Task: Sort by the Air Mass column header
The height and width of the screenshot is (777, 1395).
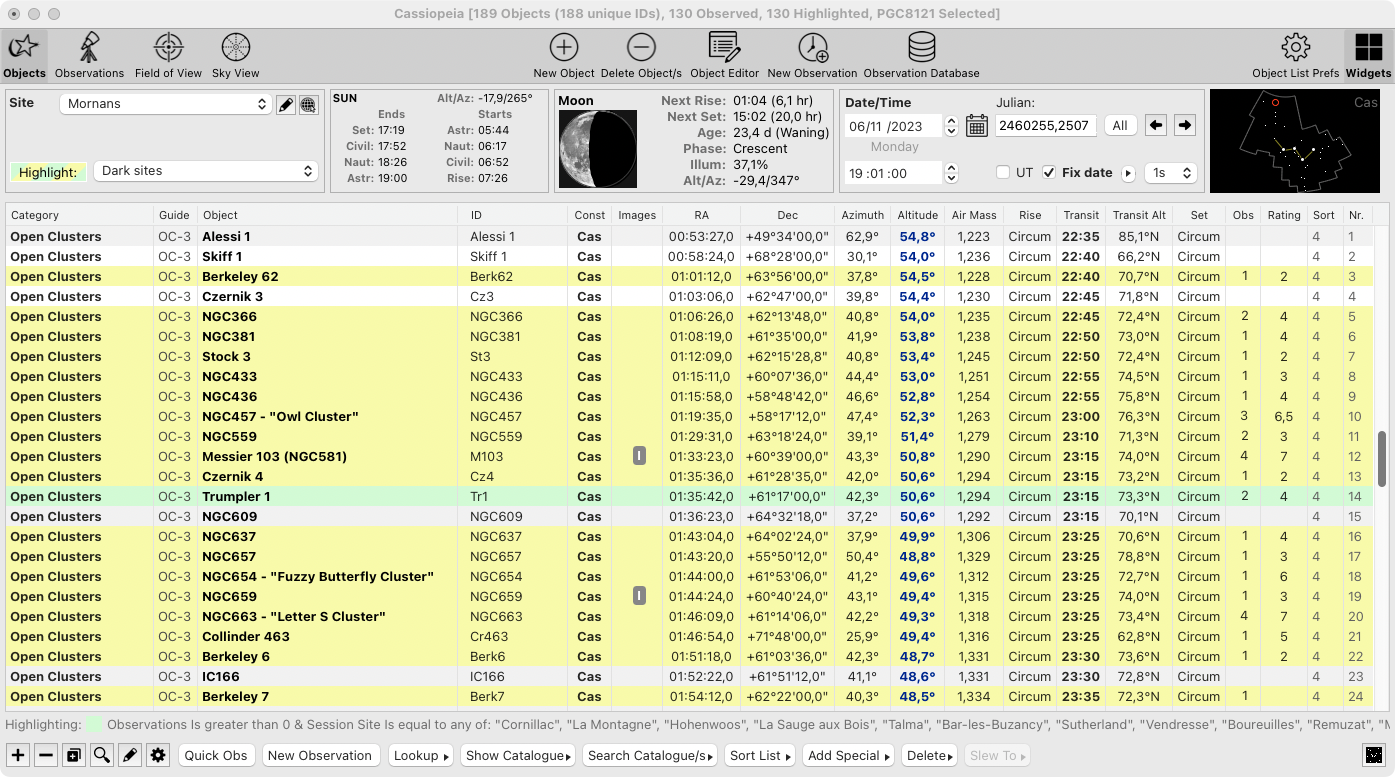Action: 974,215
